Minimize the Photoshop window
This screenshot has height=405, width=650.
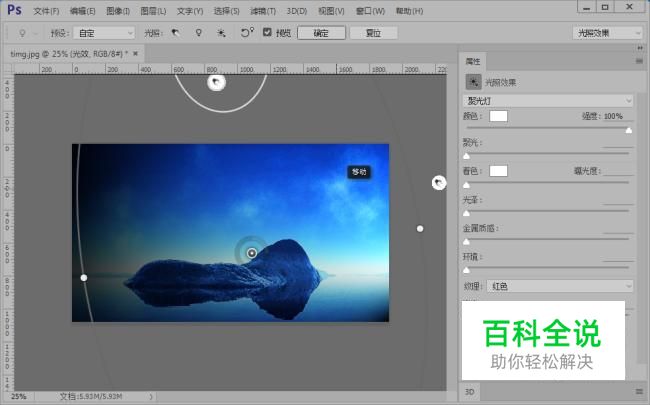point(587,7)
